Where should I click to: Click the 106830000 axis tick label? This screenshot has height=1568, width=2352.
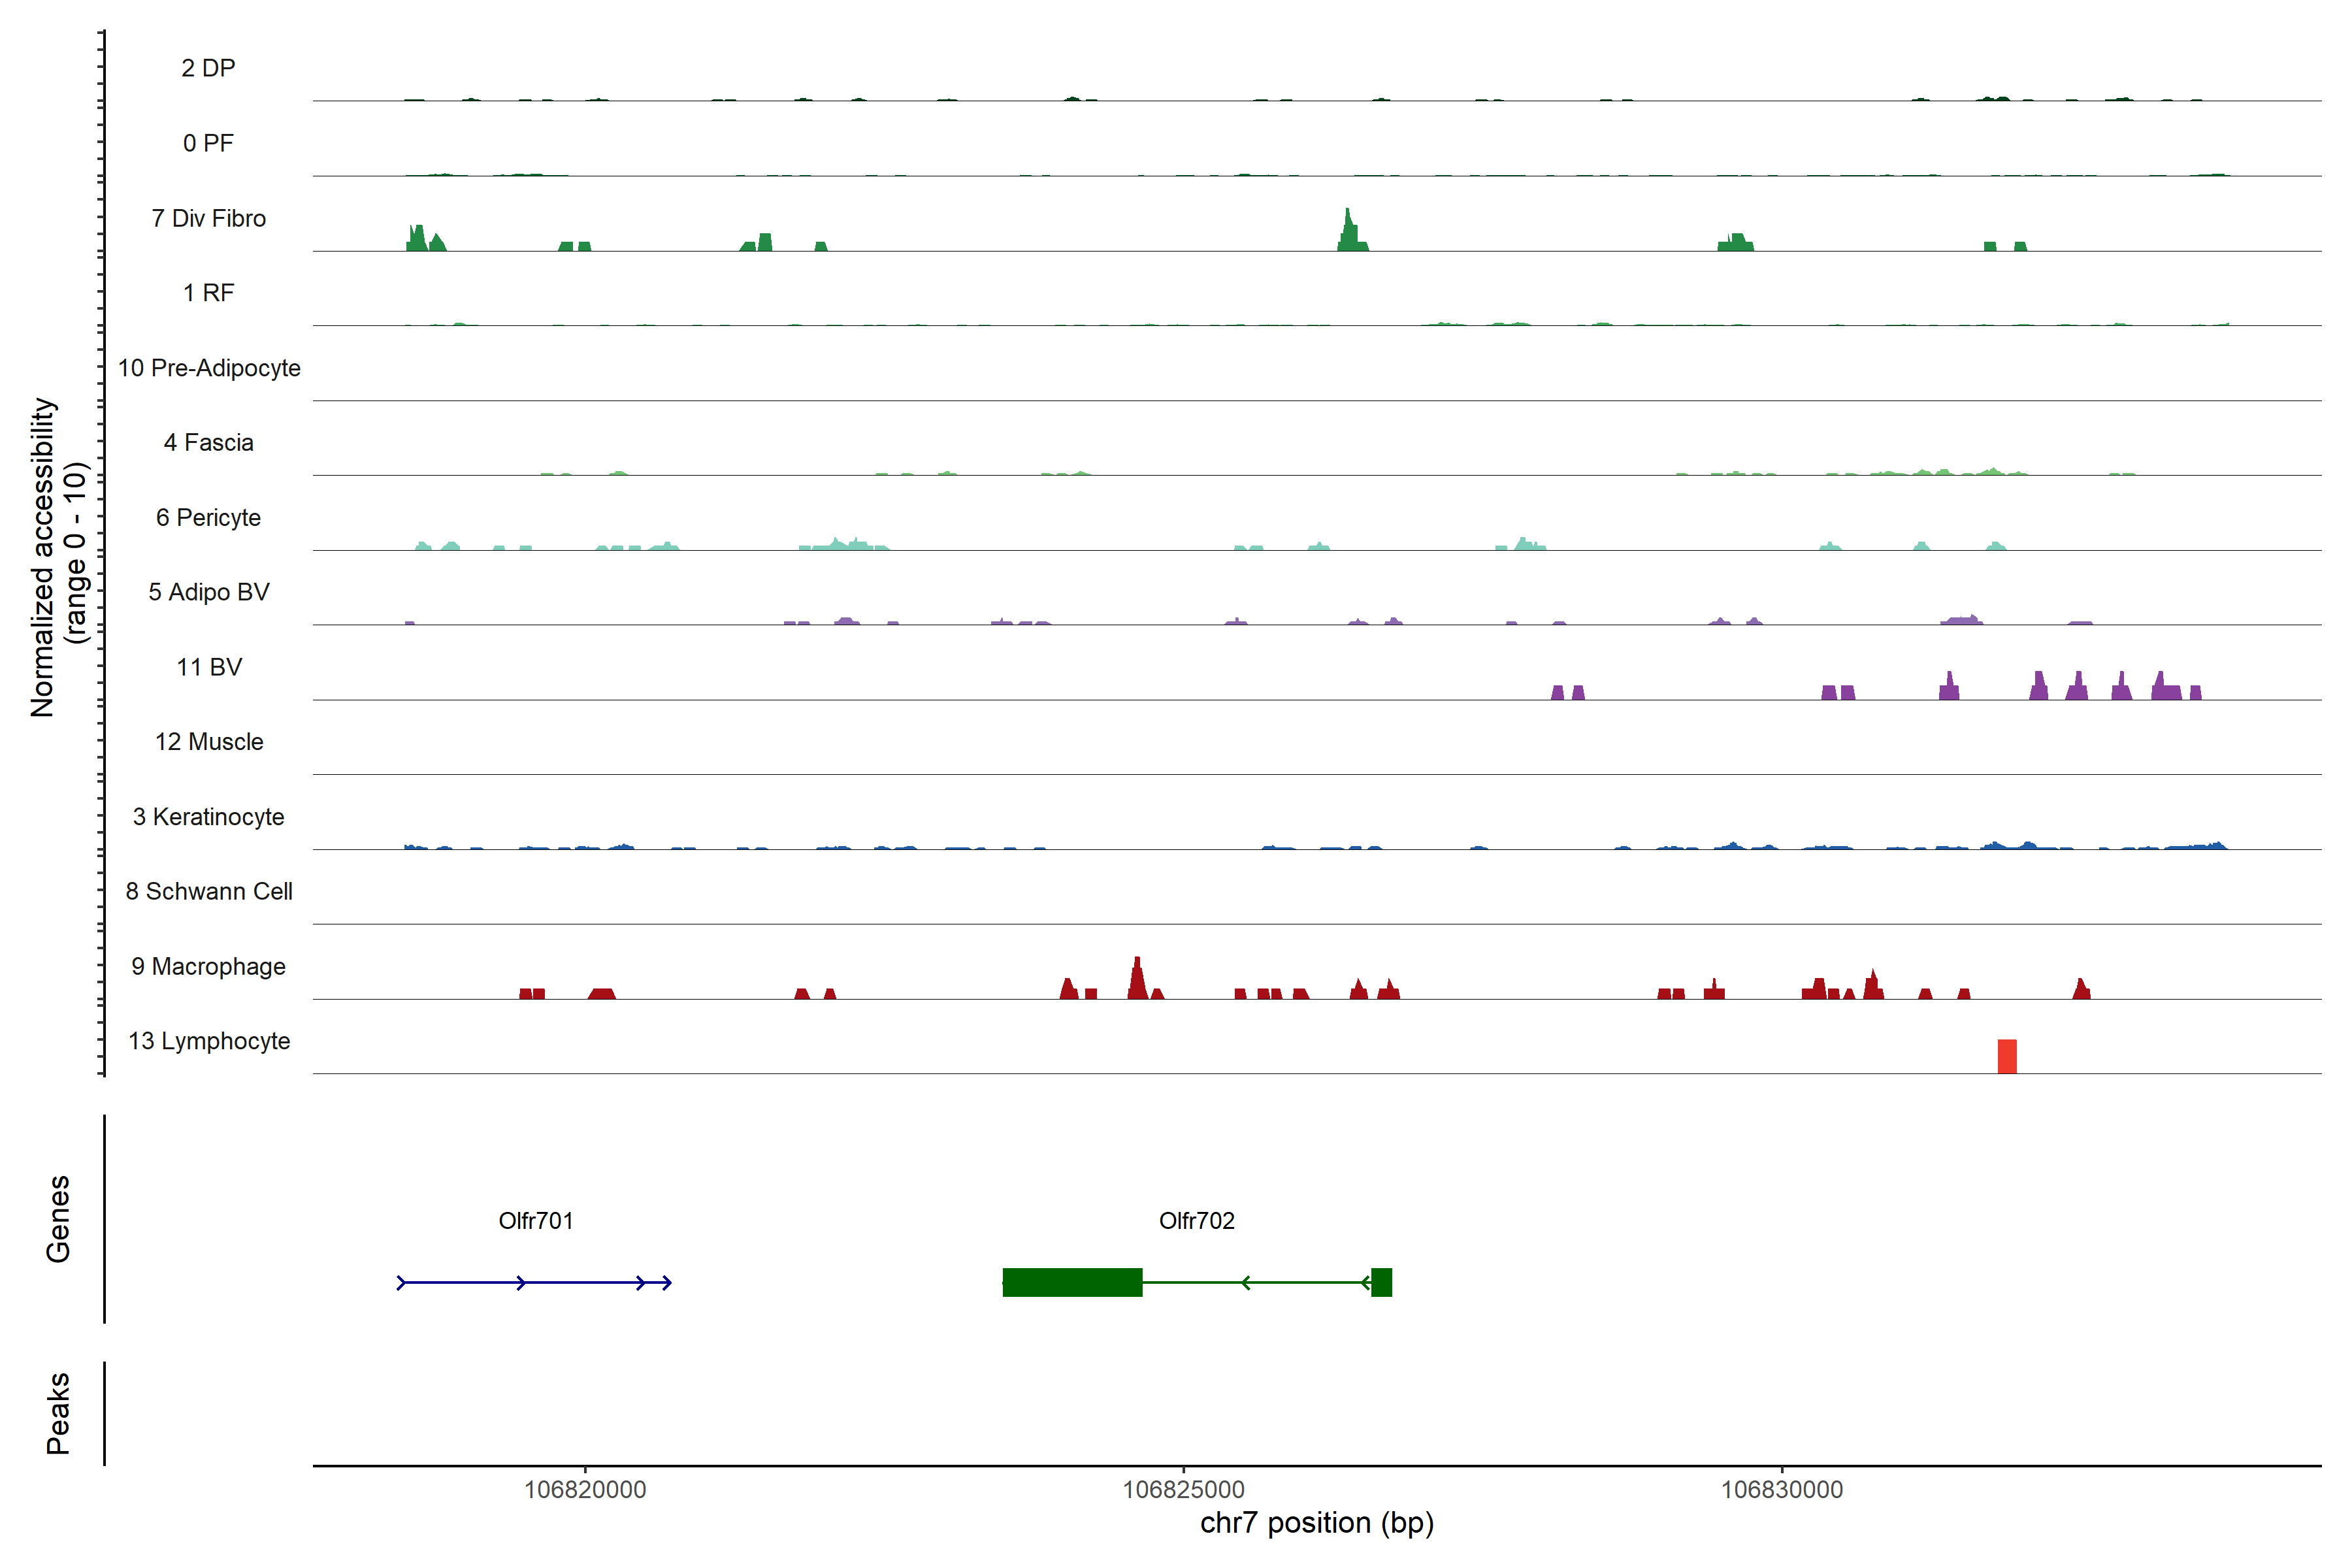1781,1489
